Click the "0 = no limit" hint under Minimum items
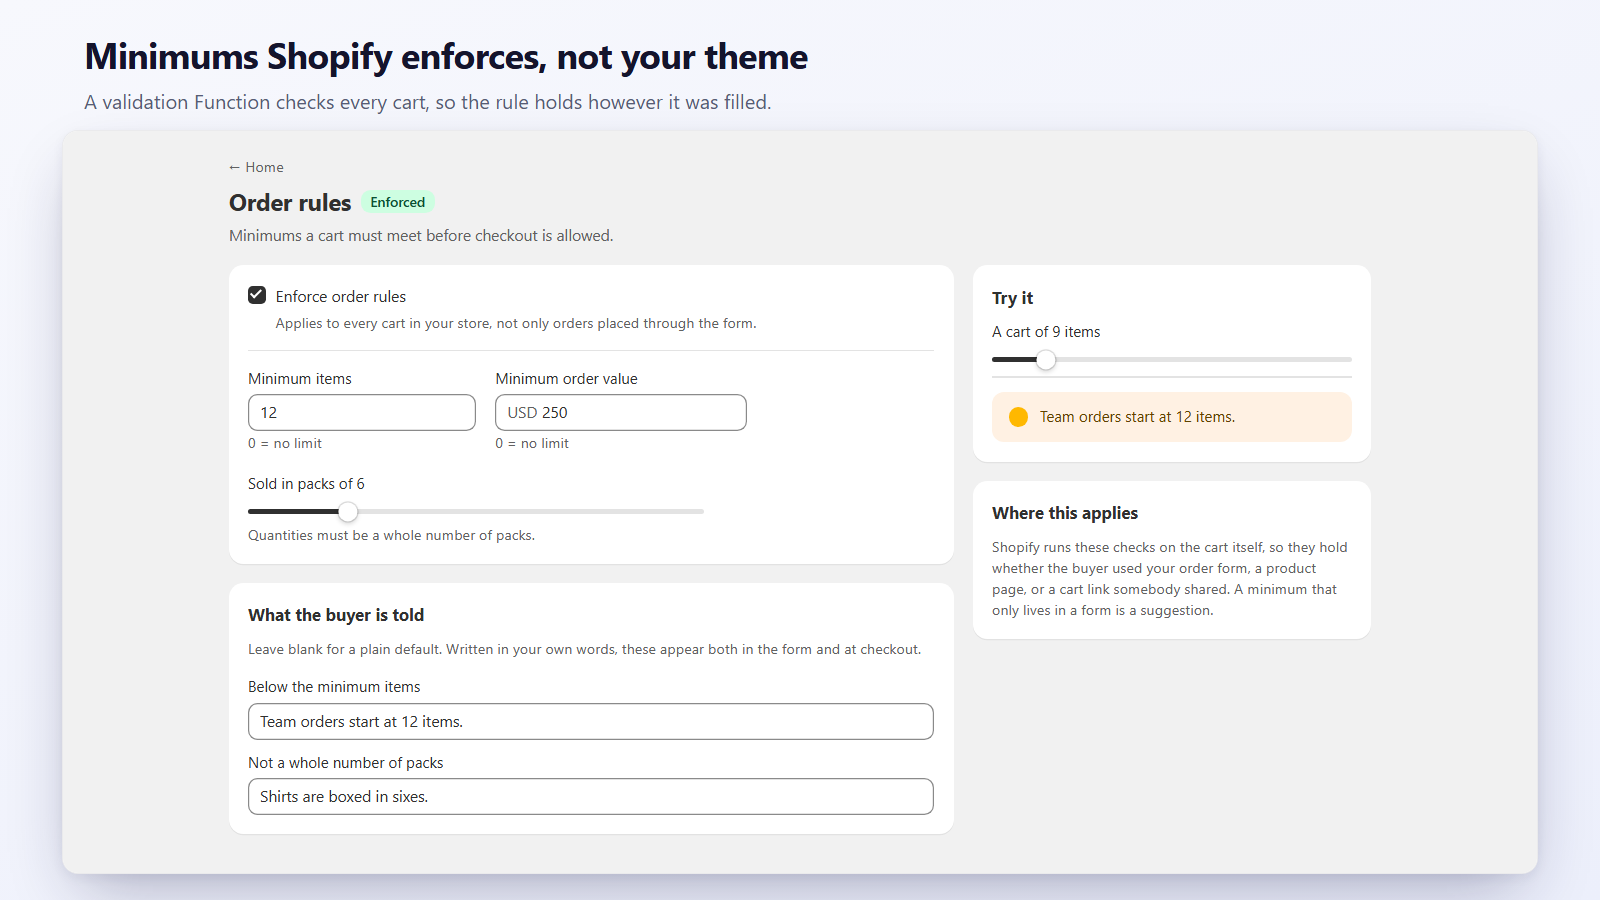Screen dimensions: 1600x900 (x=285, y=443)
